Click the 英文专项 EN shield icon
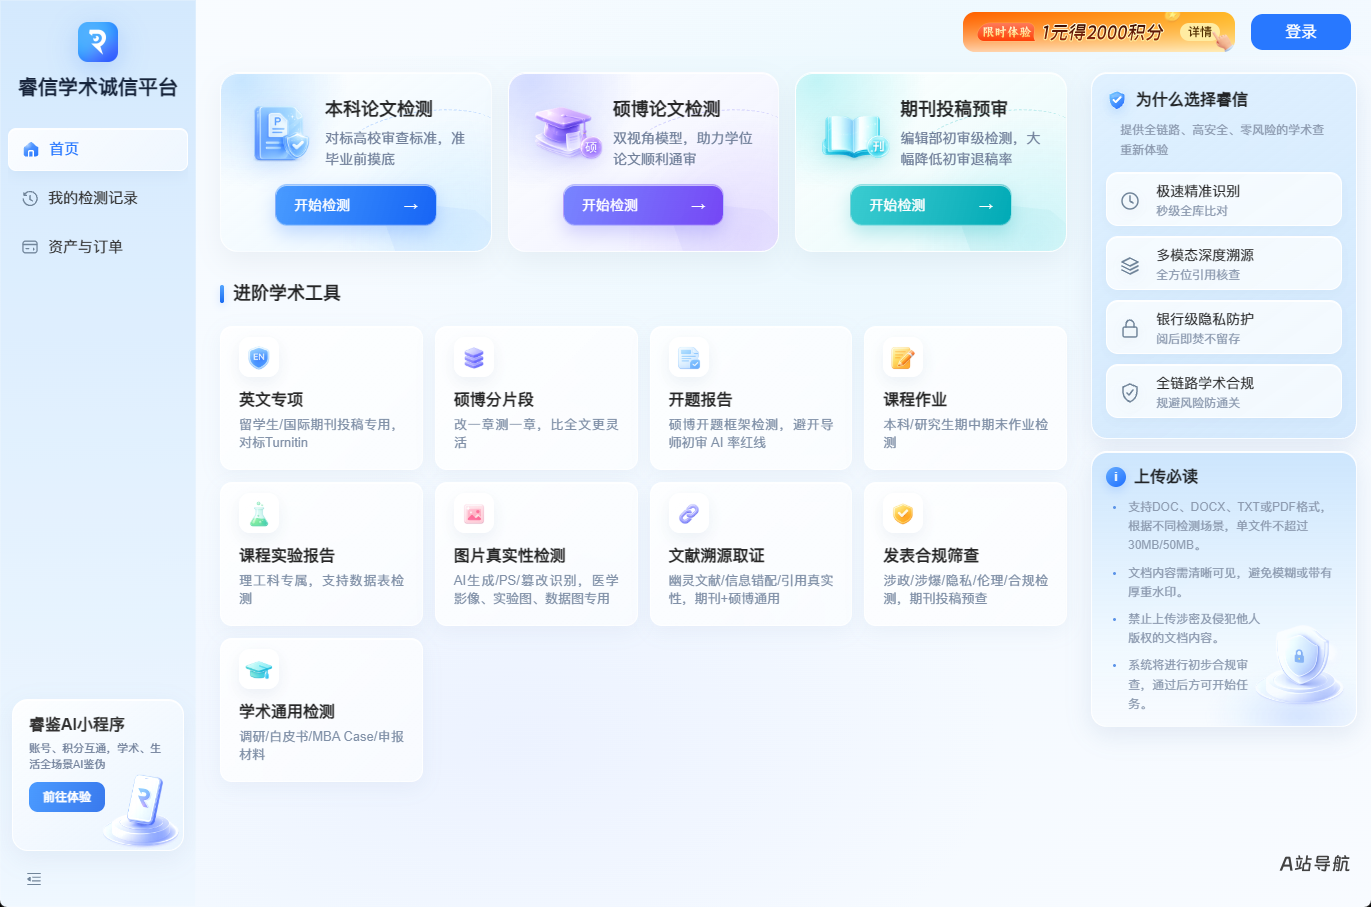This screenshot has height=907, width=1371. pyautogui.click(x=259, y=358)
